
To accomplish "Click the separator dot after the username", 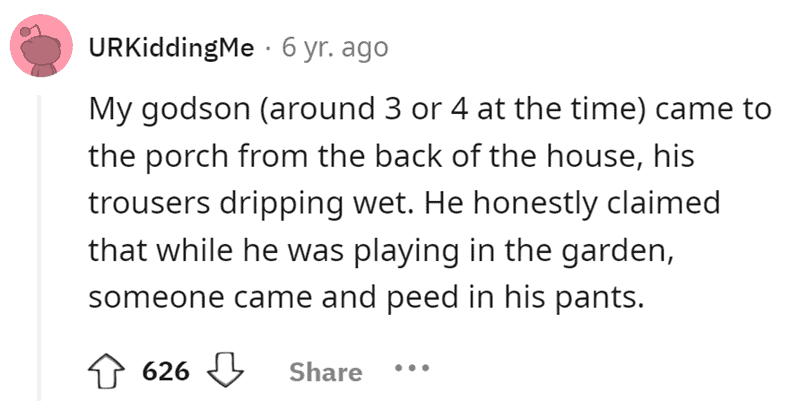I will point(270,47).
